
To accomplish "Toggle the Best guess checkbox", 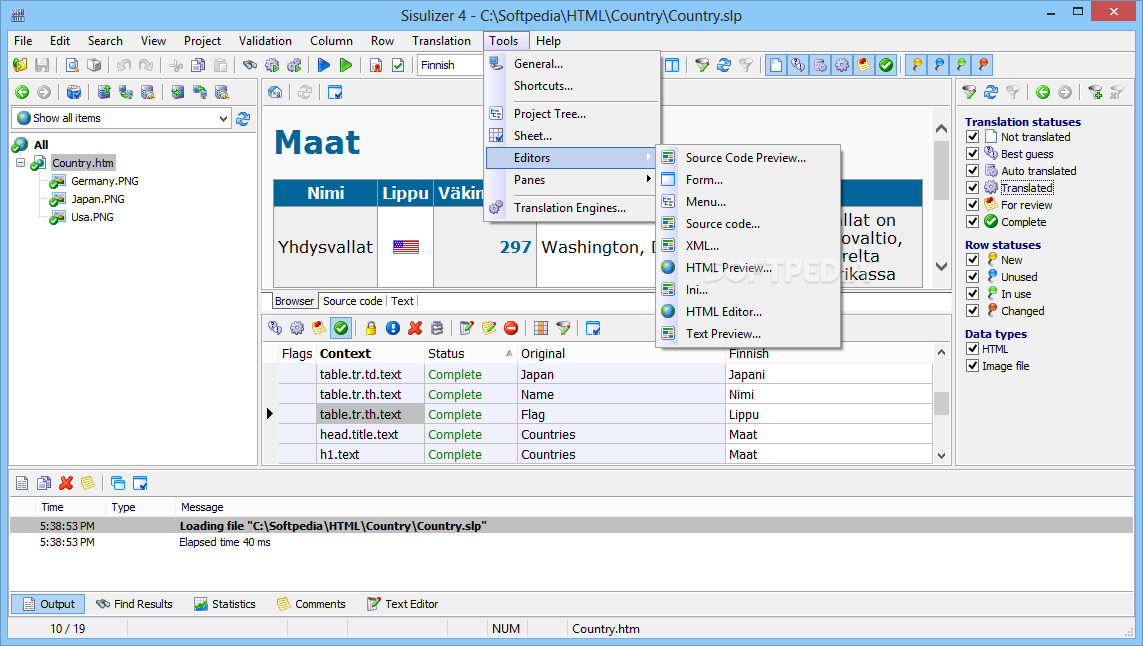I will click(972, 154).
